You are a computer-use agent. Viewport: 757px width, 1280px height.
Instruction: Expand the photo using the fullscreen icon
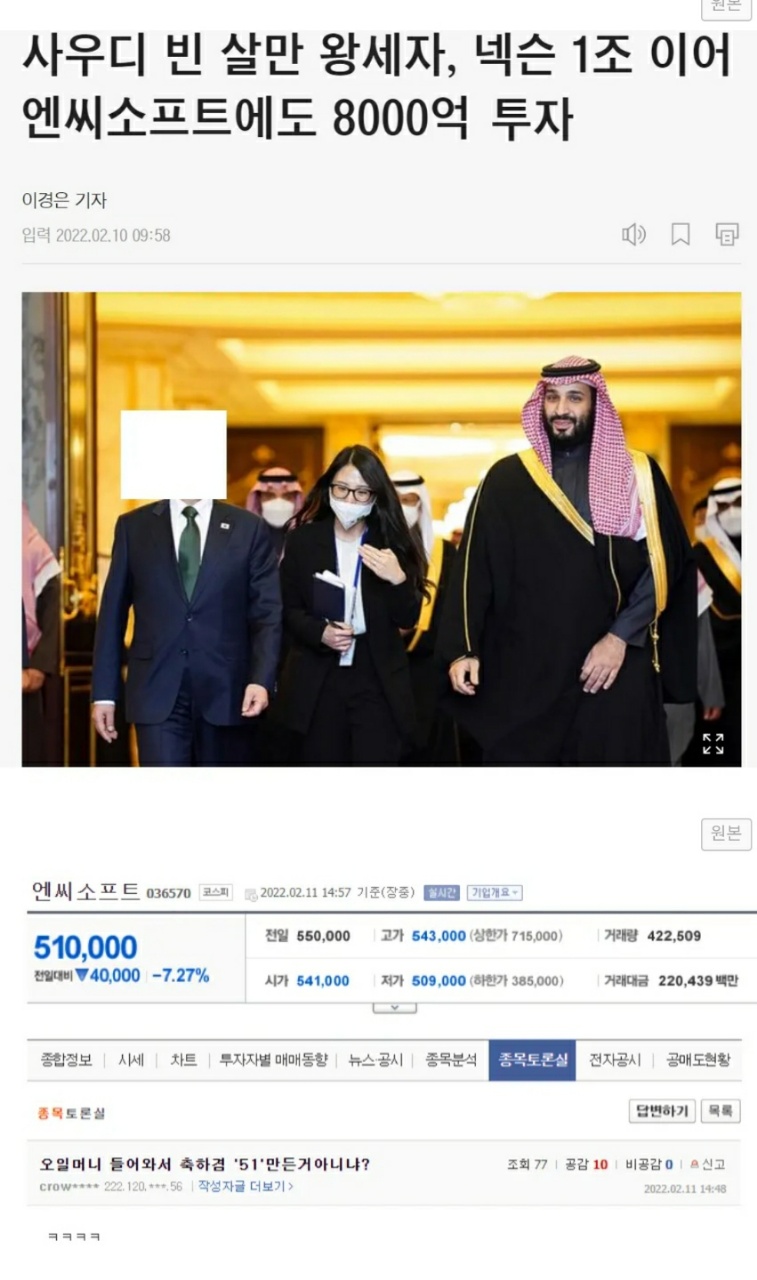713,743
